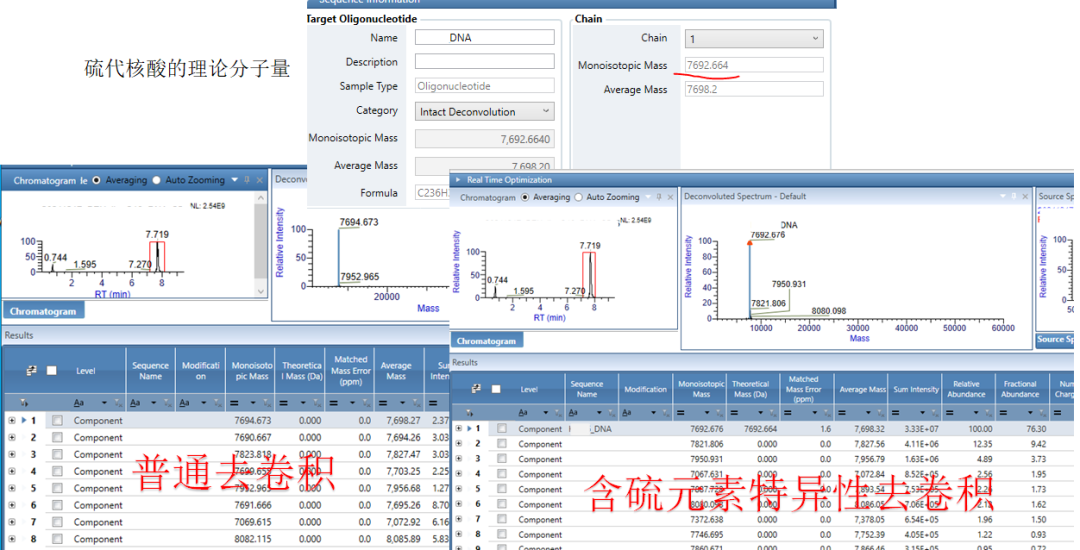Tick select-all checkbox in right Results header
The width and height of the screenshot is (1080, 550).
click(496, 389)
